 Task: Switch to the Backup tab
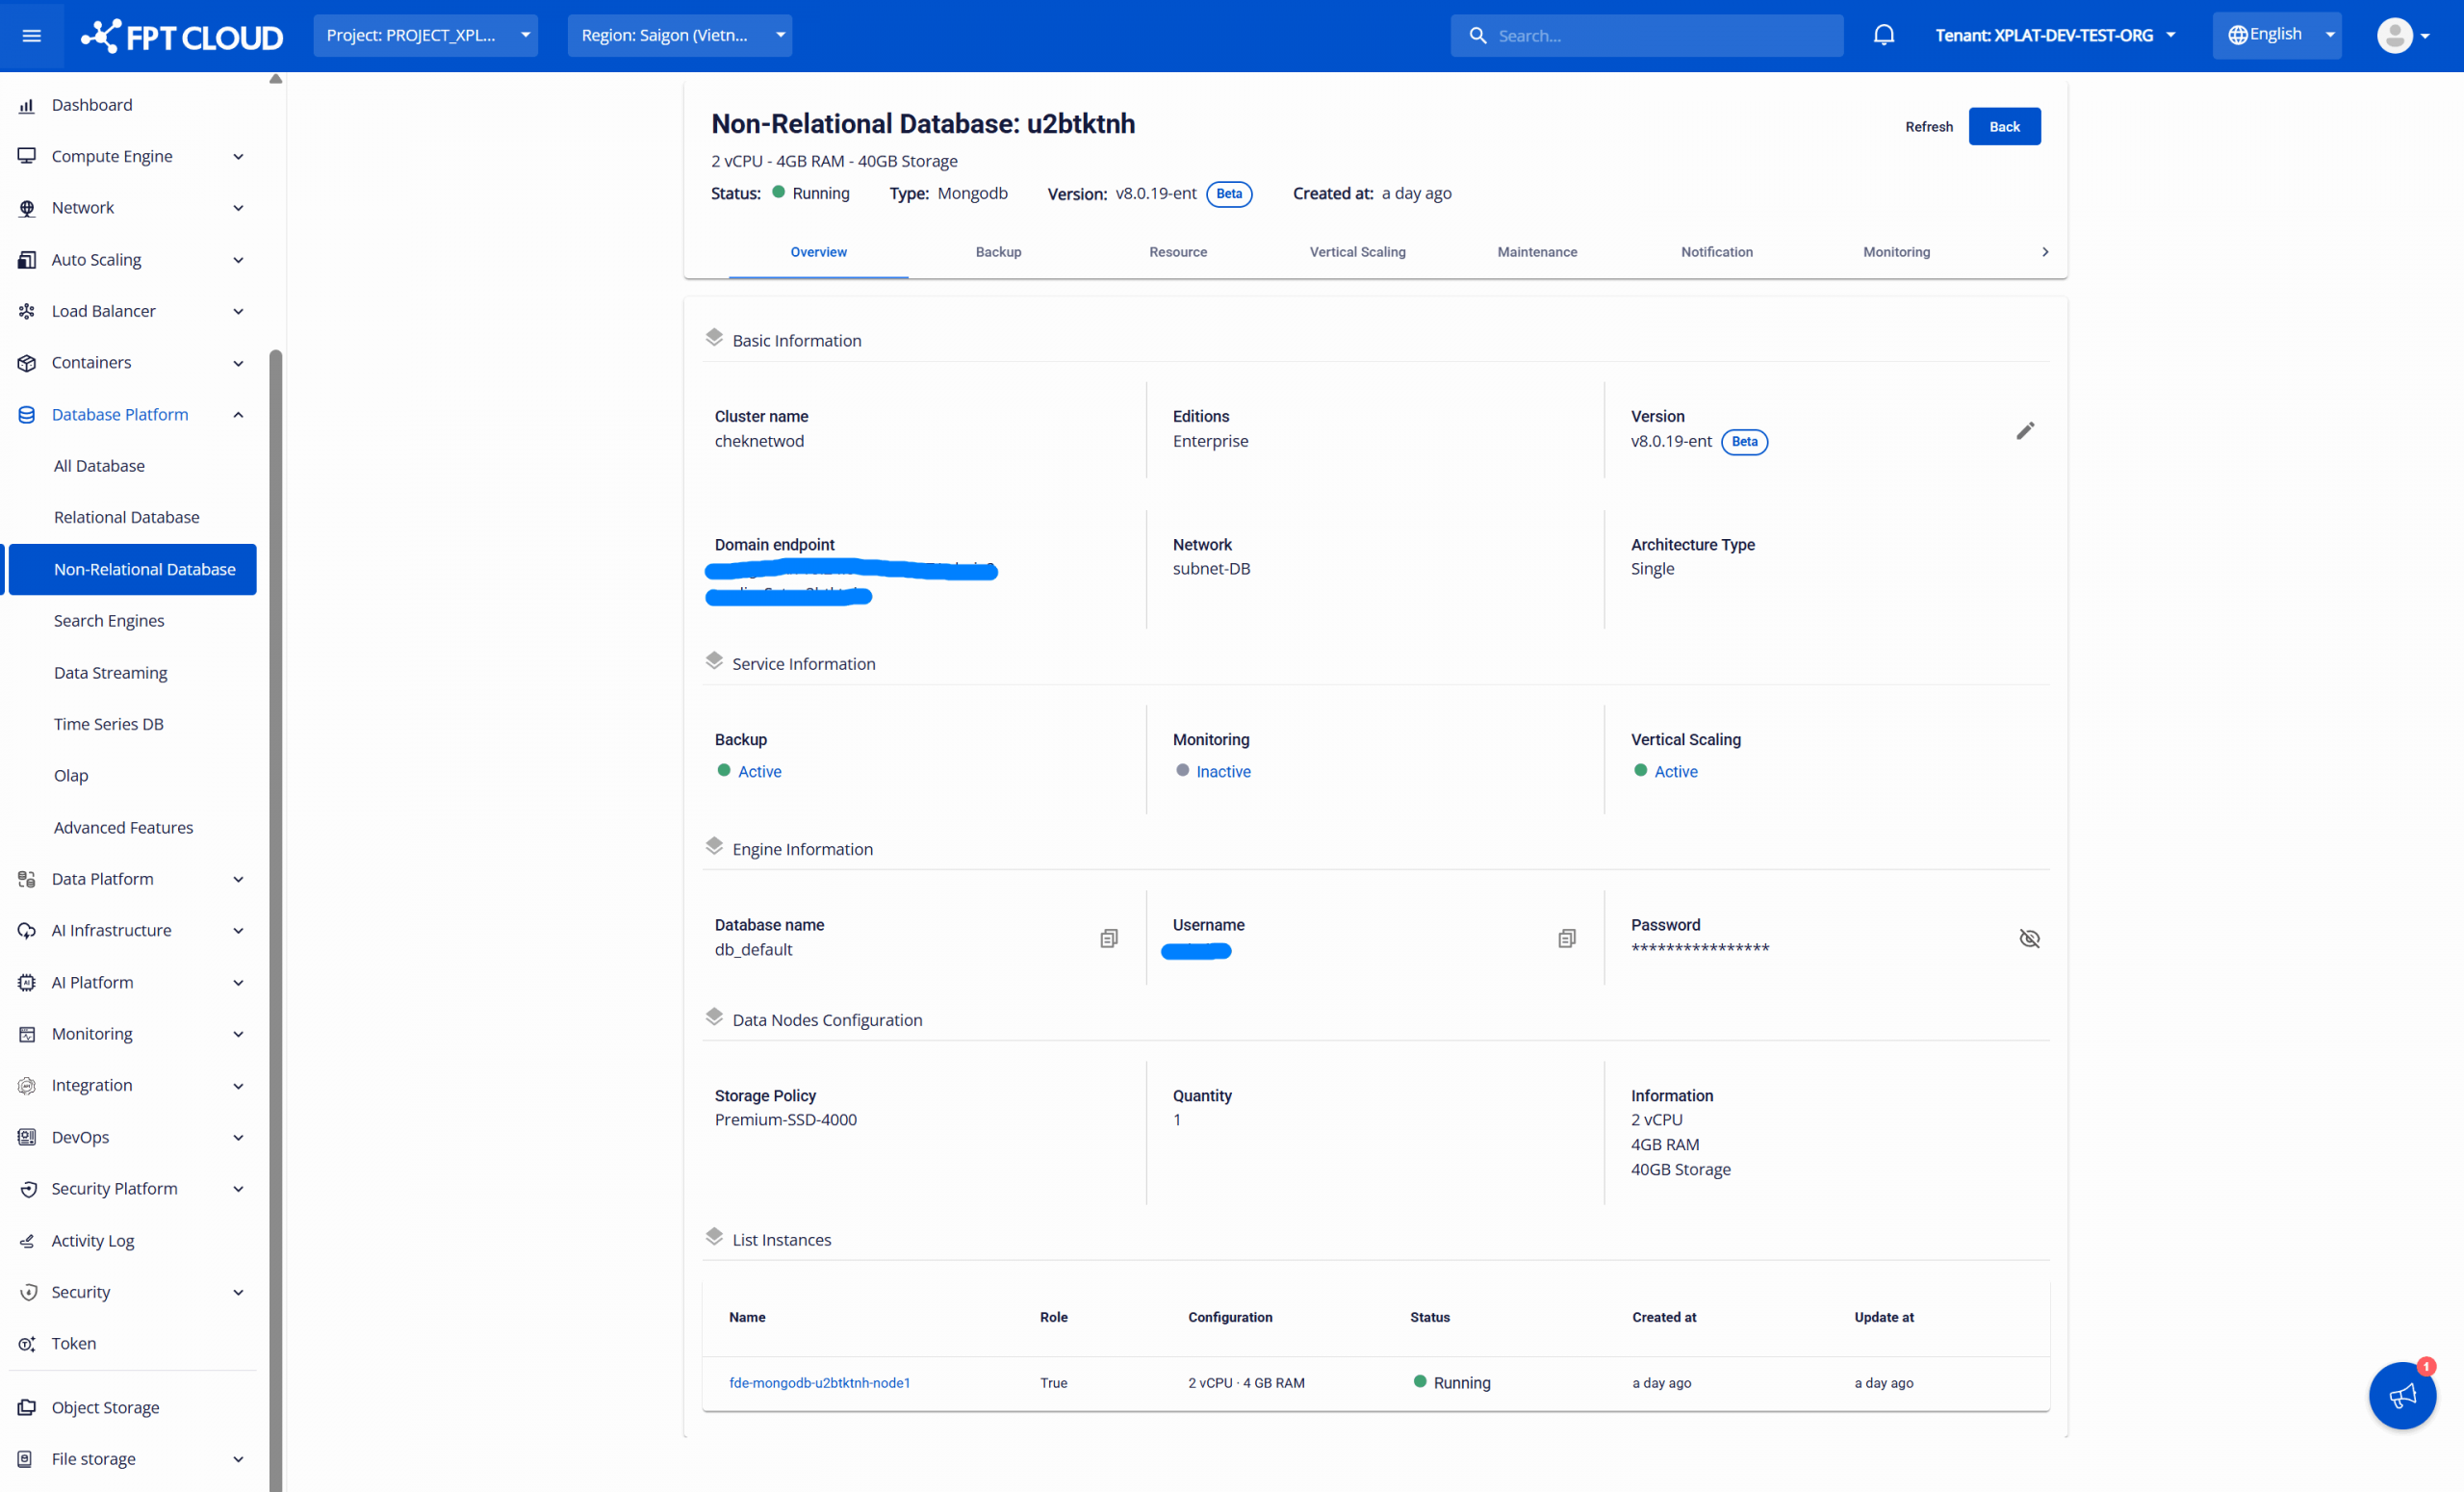pyautogui.click(x=998, y=252)
